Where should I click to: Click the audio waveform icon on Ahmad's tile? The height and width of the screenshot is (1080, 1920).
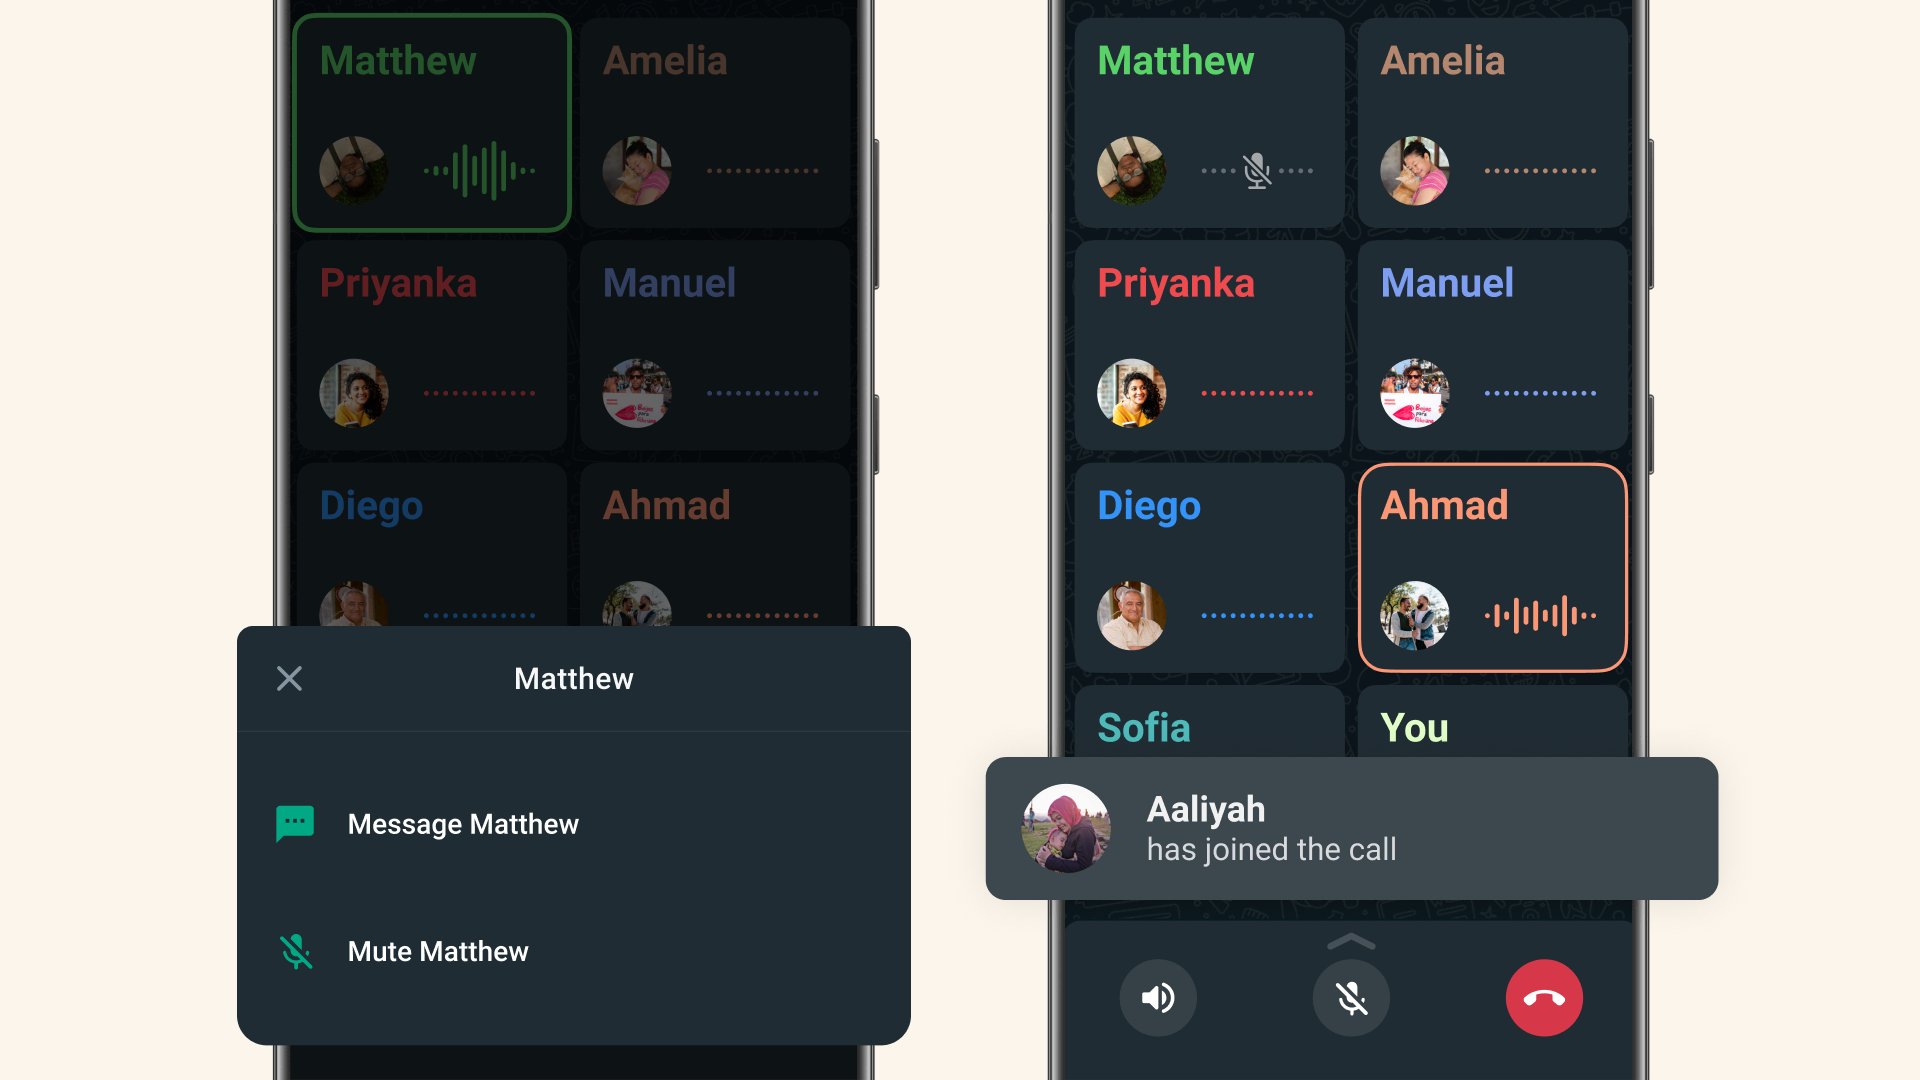(1536, 613)
